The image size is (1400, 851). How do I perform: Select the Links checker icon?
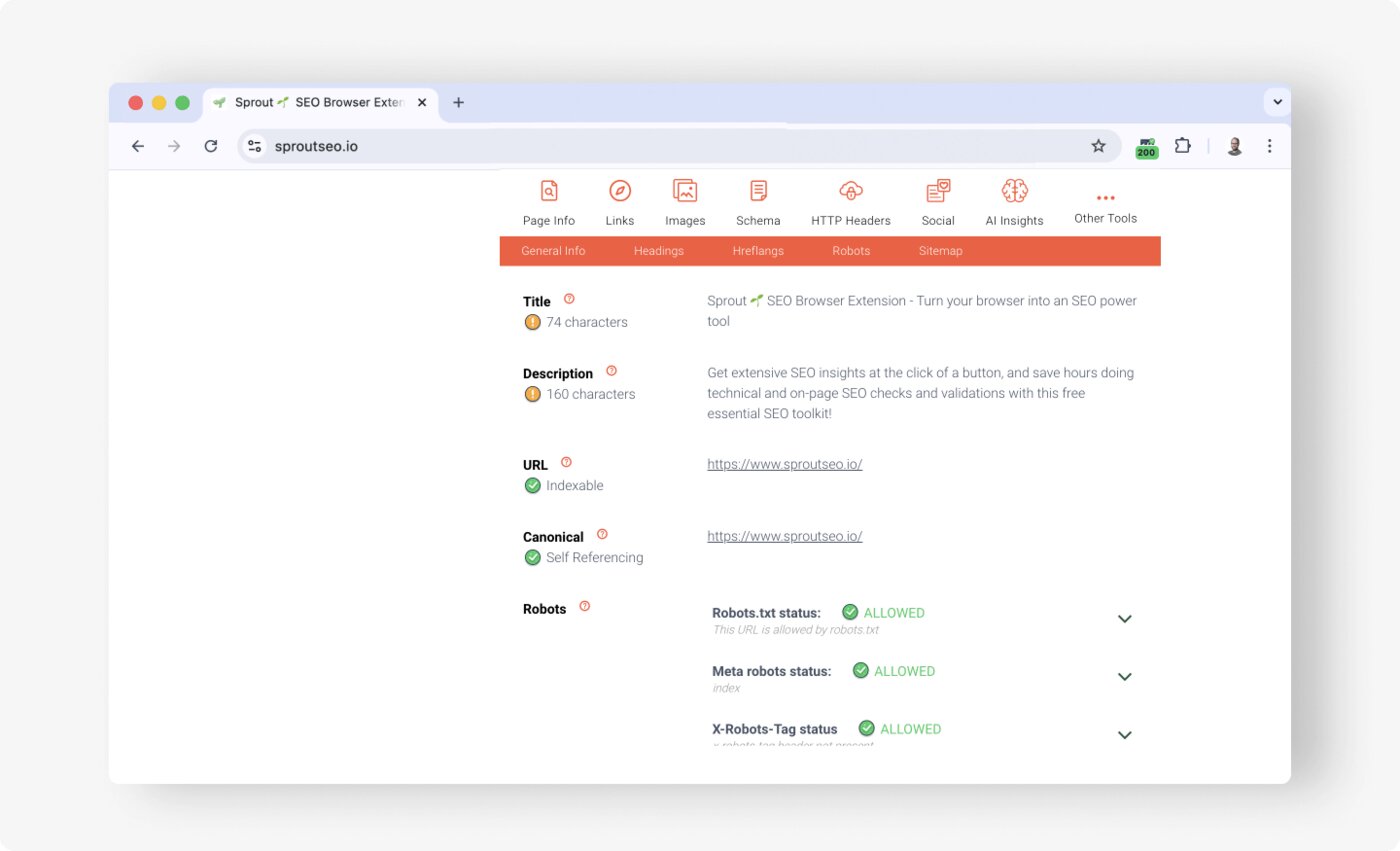point(620,201)
